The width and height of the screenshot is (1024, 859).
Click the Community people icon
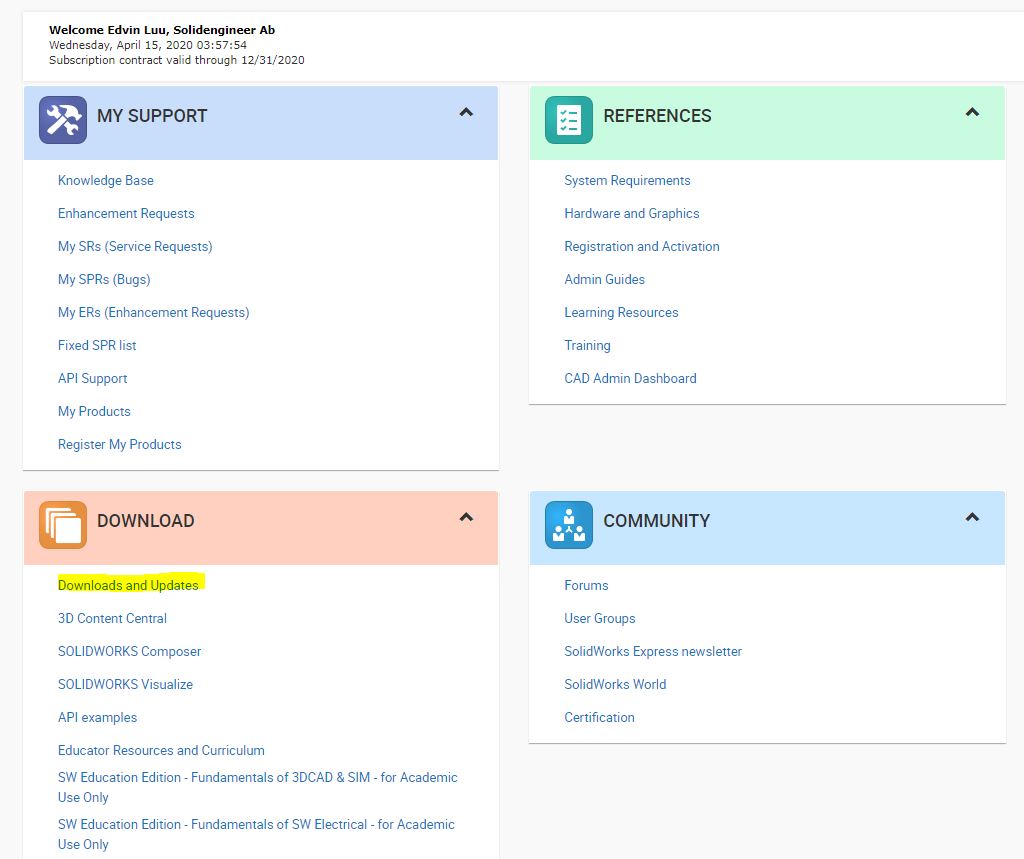pos(568,525)
